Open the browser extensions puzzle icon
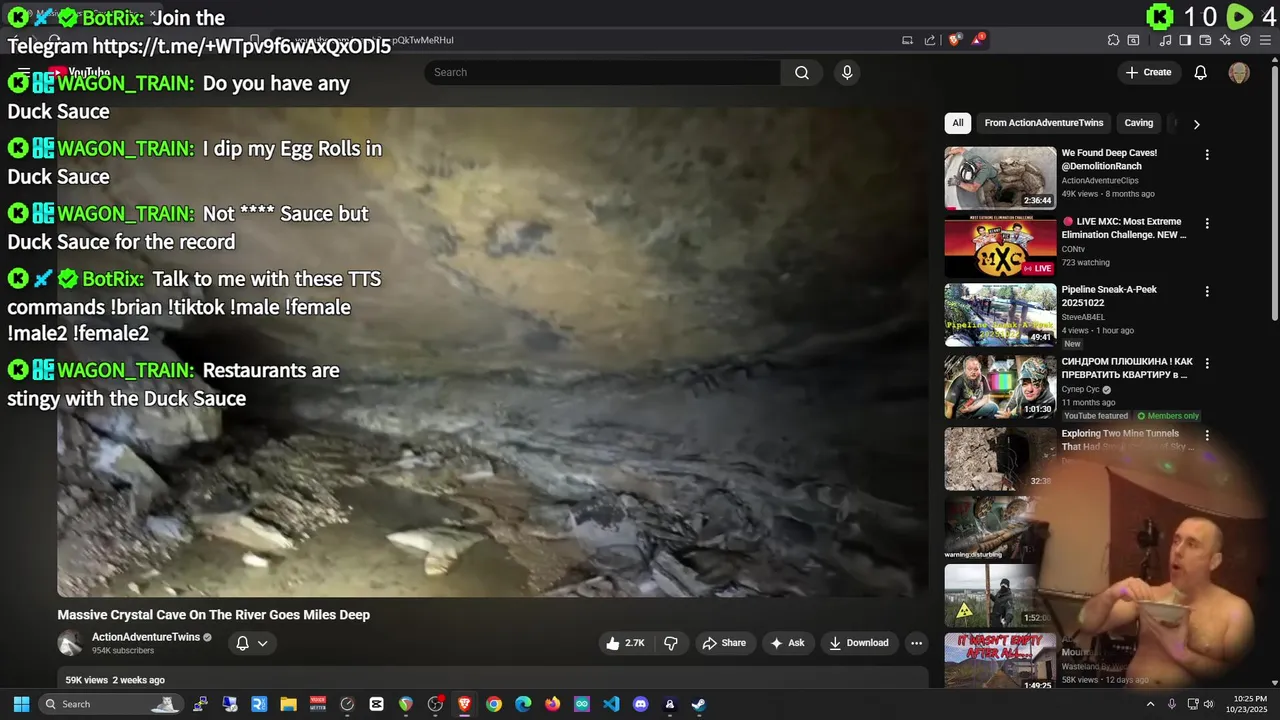The image size is (1280, 720). 1113,40
